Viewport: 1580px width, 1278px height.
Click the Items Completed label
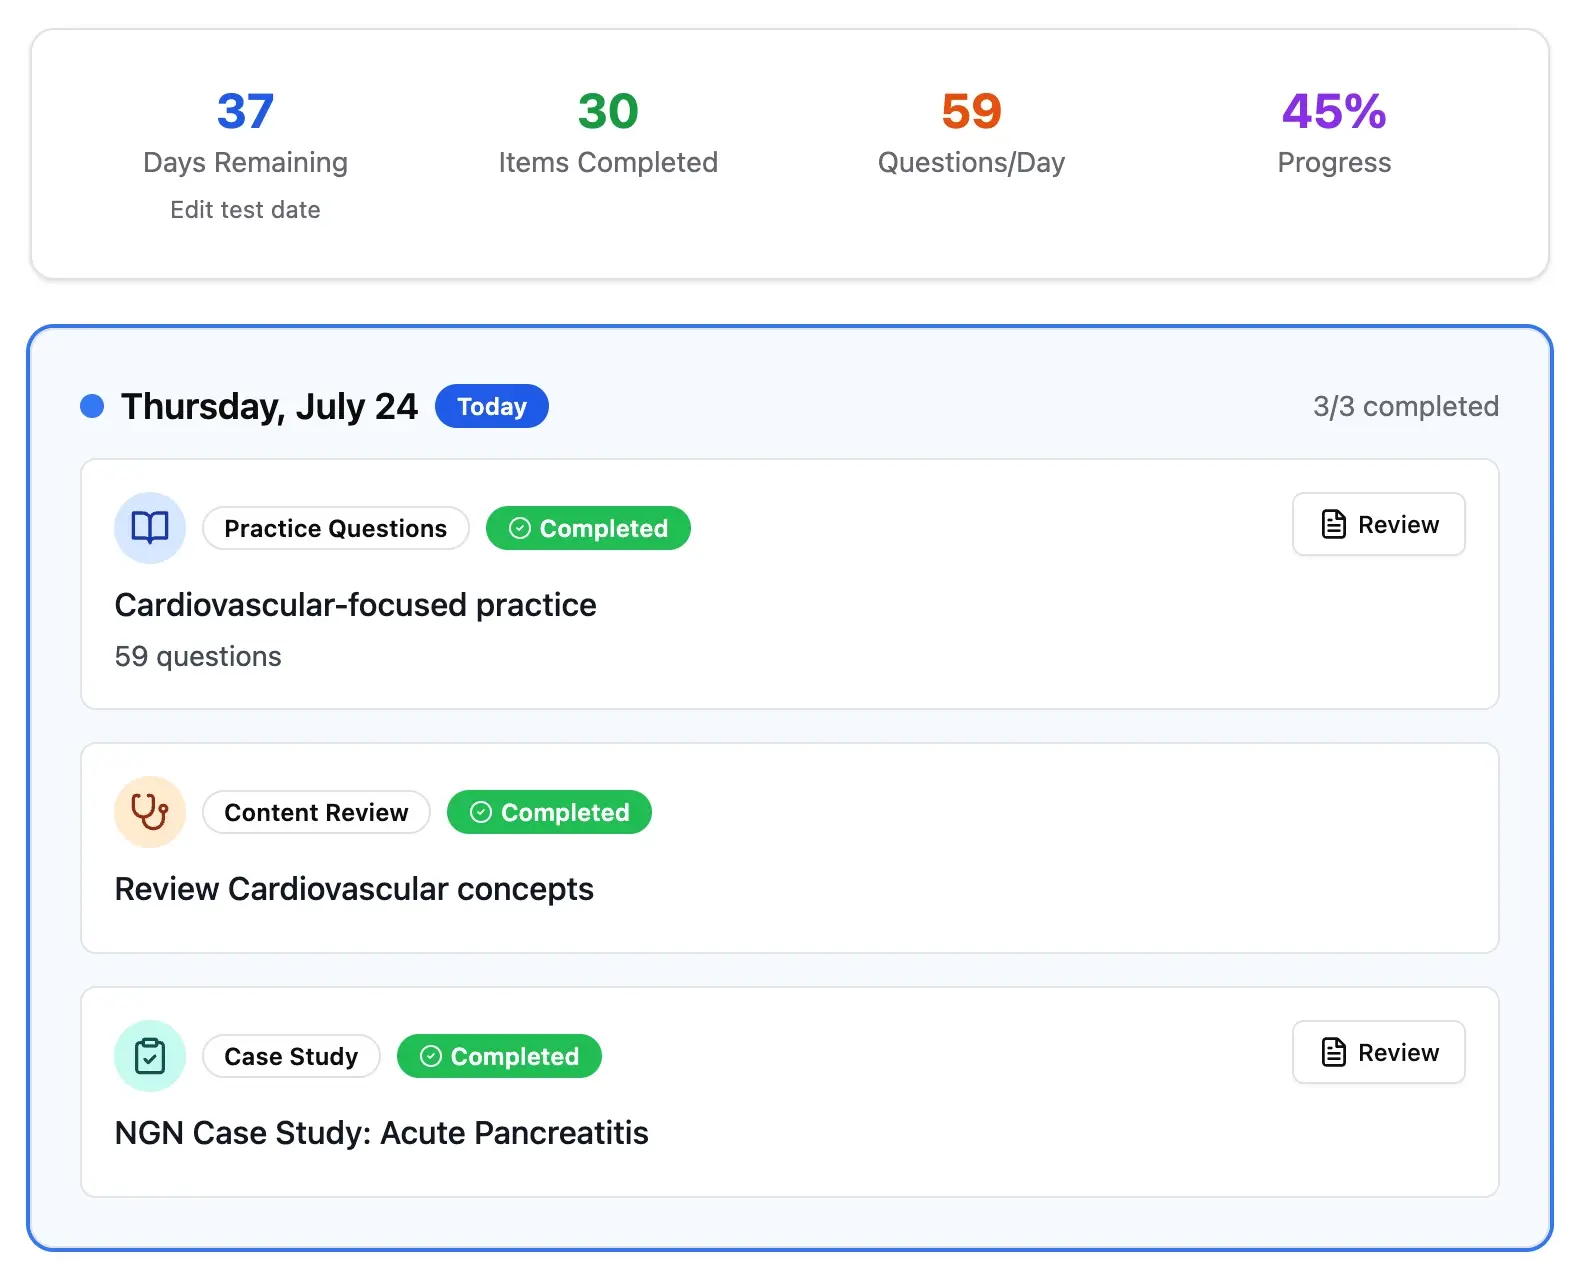point(608,162)
